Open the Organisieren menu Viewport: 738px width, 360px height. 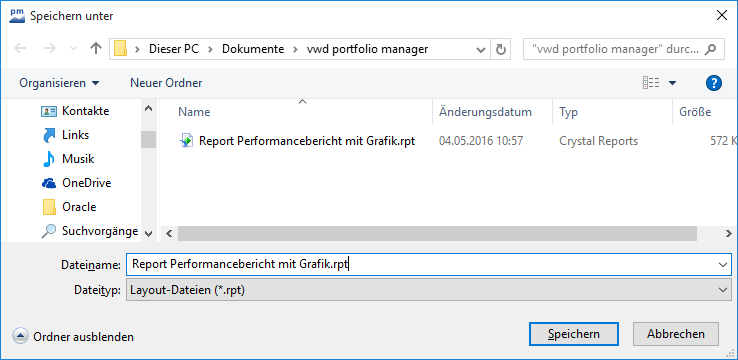(x=59, y=83)
